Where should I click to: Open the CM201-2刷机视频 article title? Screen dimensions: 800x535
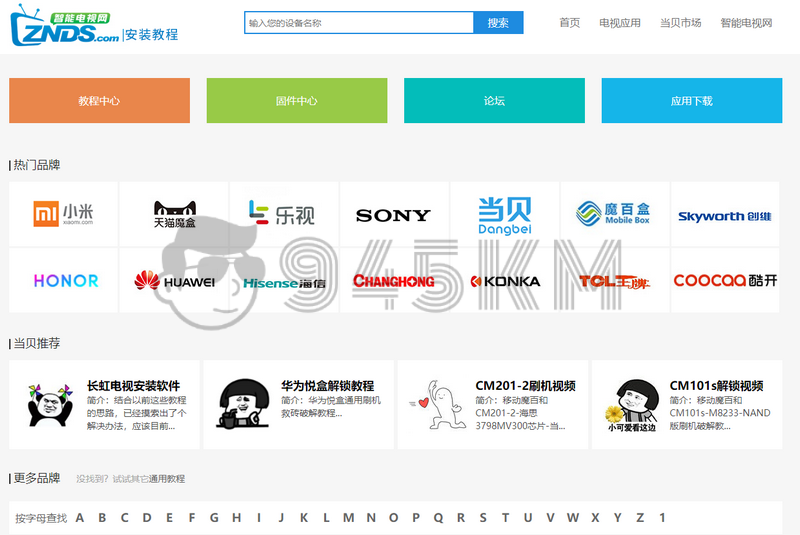[x=526, y=386]
